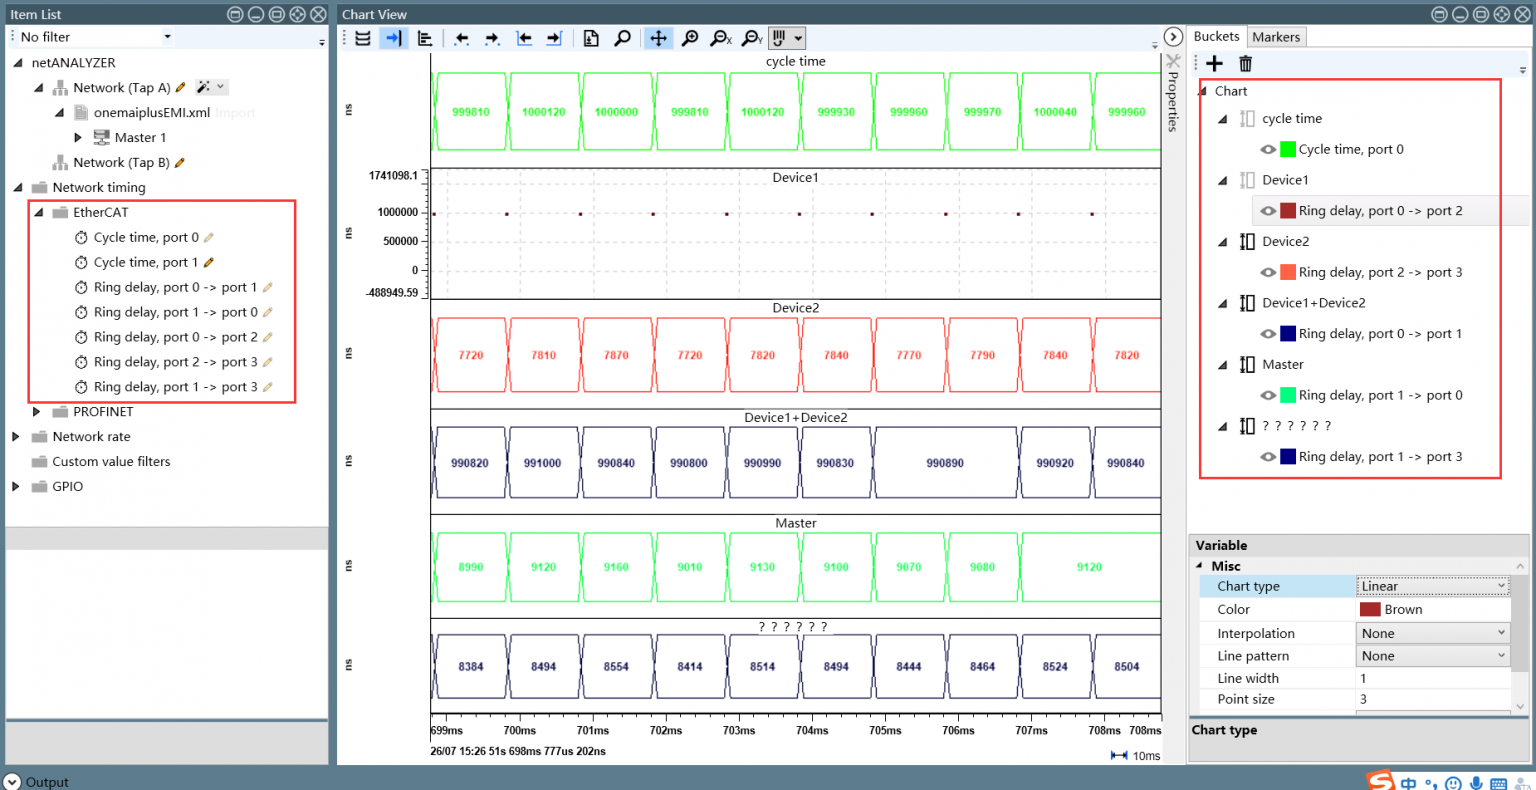This screenshot has width=1536, height=790.
Task: Toggle eye icon for Ring delay port 1 -> port 0
Action: pos(1268,395)
